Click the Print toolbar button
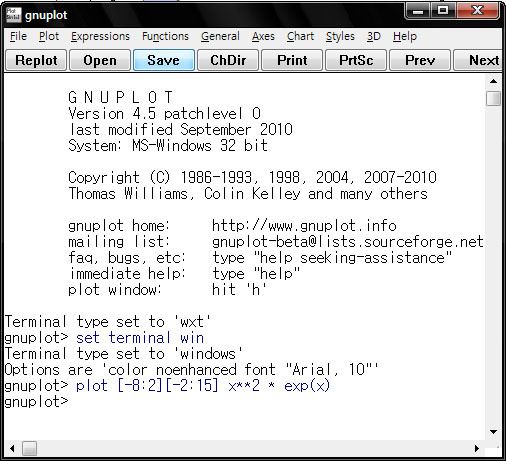This screenshot has width=506, height=461. 292,60
